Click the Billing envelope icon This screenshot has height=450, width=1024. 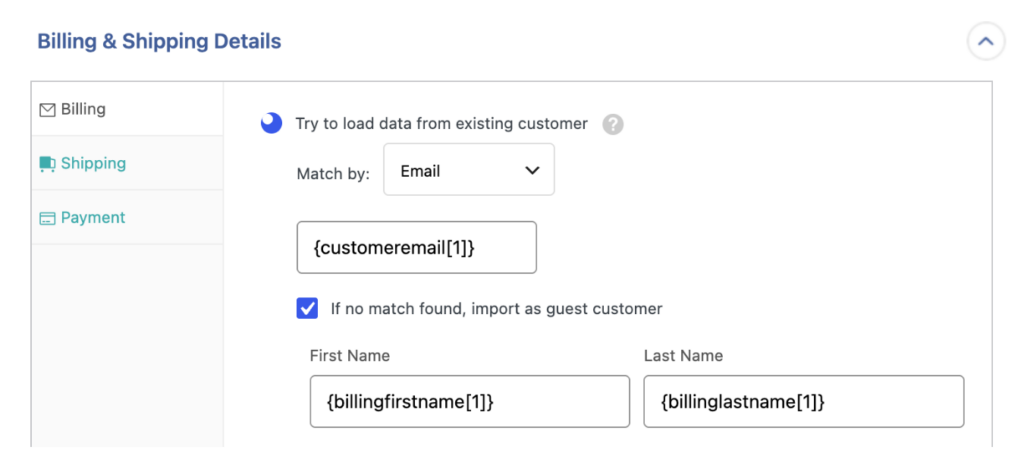coord(47,110)
